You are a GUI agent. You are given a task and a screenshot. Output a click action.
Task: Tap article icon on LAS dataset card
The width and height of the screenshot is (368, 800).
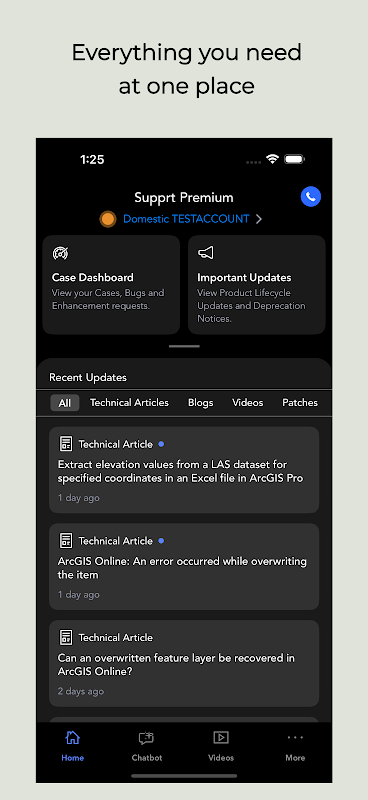pos(65,444)
